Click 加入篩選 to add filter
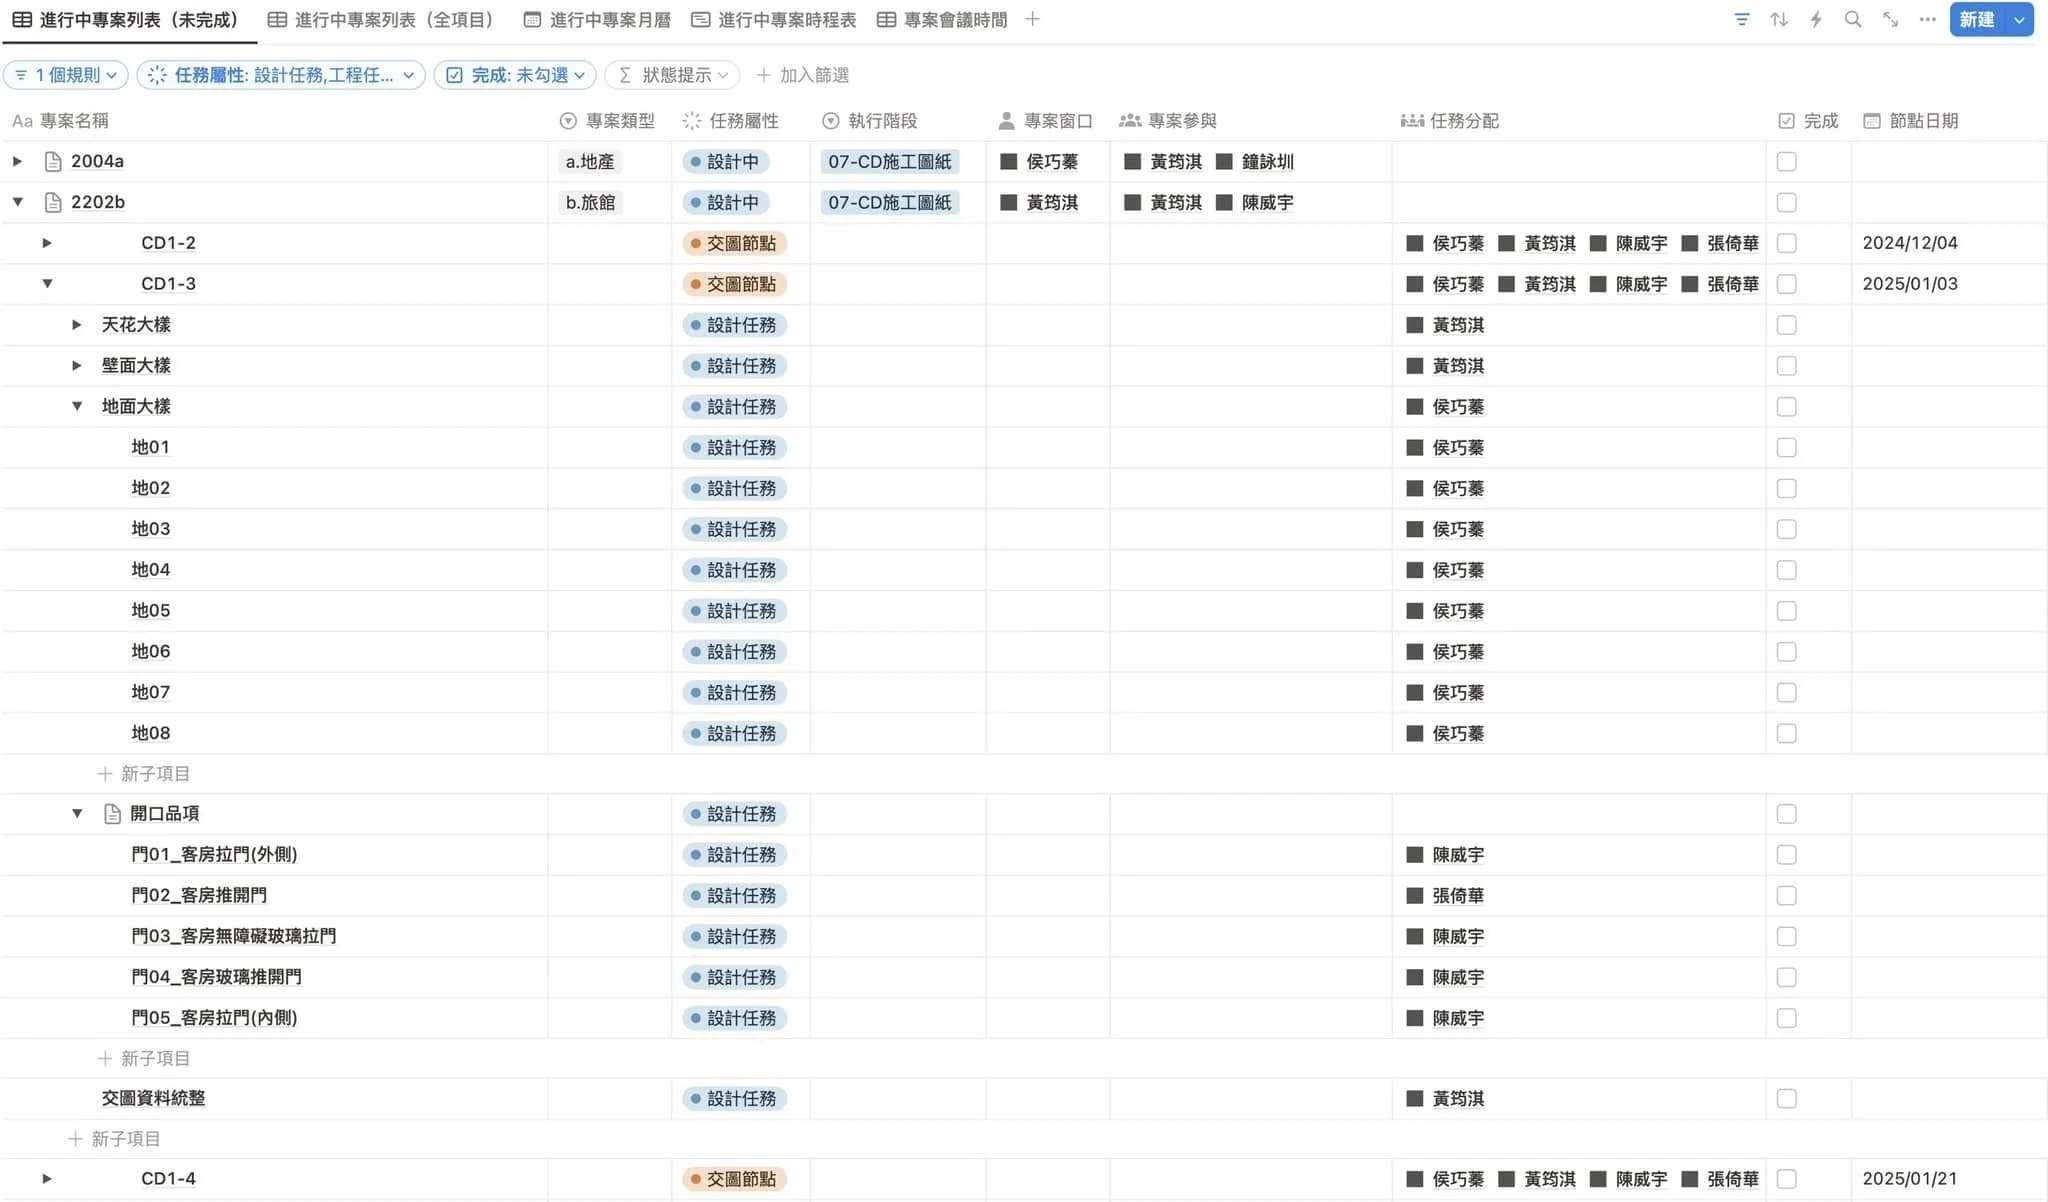 pos(803,75)
